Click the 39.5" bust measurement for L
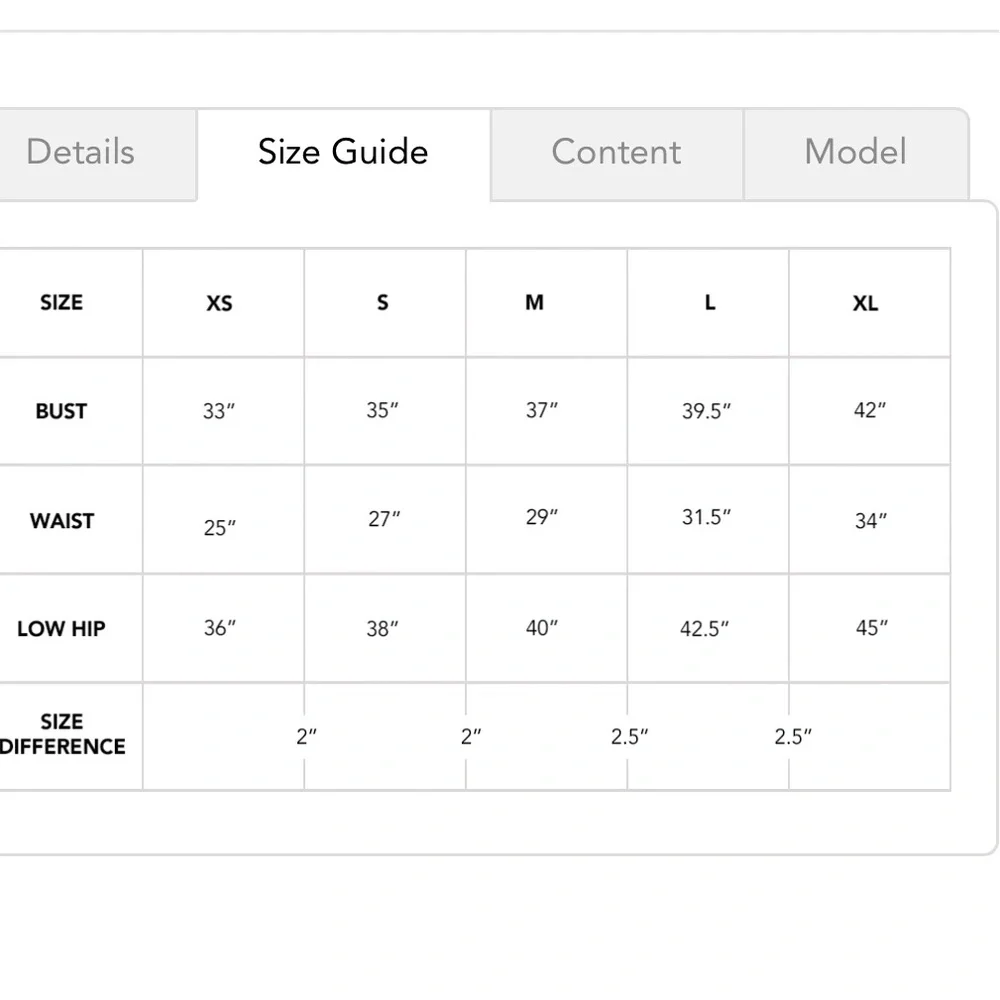This screenshot has height=1000, width=1000. point(707,412)
